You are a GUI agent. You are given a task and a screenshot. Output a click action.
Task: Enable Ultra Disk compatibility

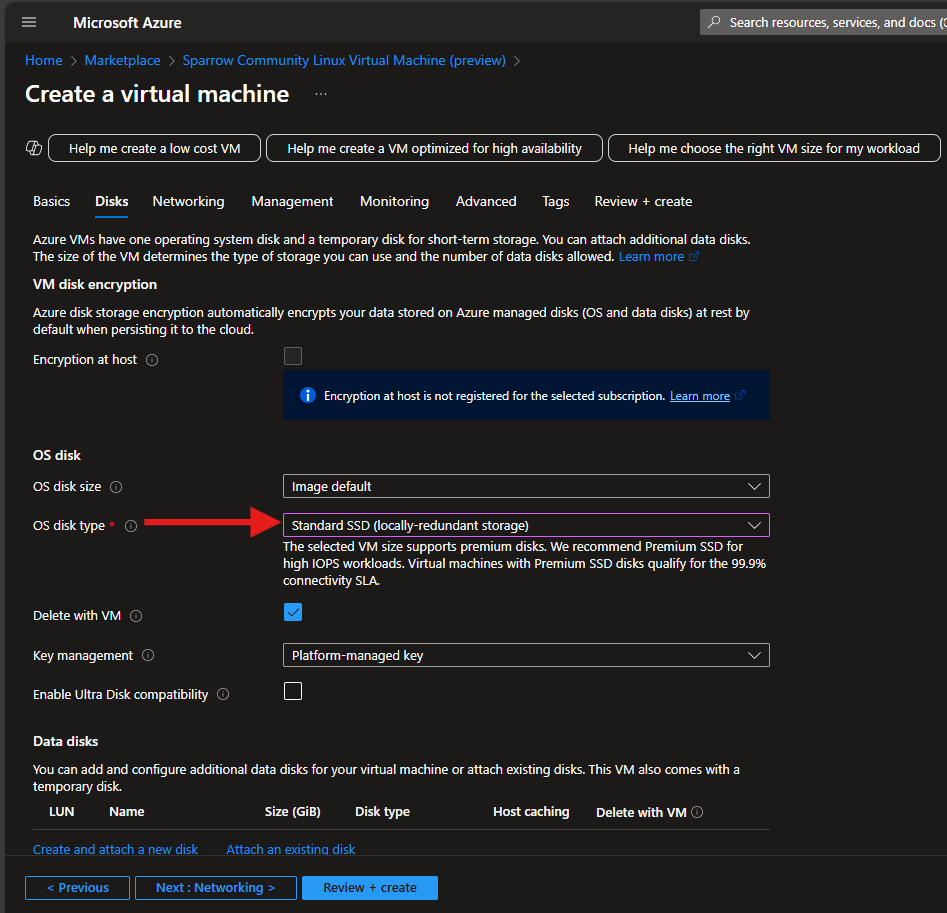click(x=292, y=690)
